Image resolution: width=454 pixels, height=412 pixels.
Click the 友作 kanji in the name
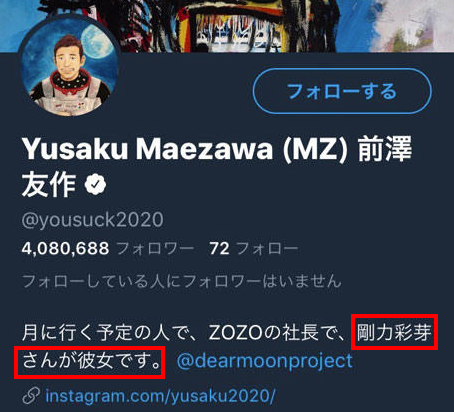49,185
